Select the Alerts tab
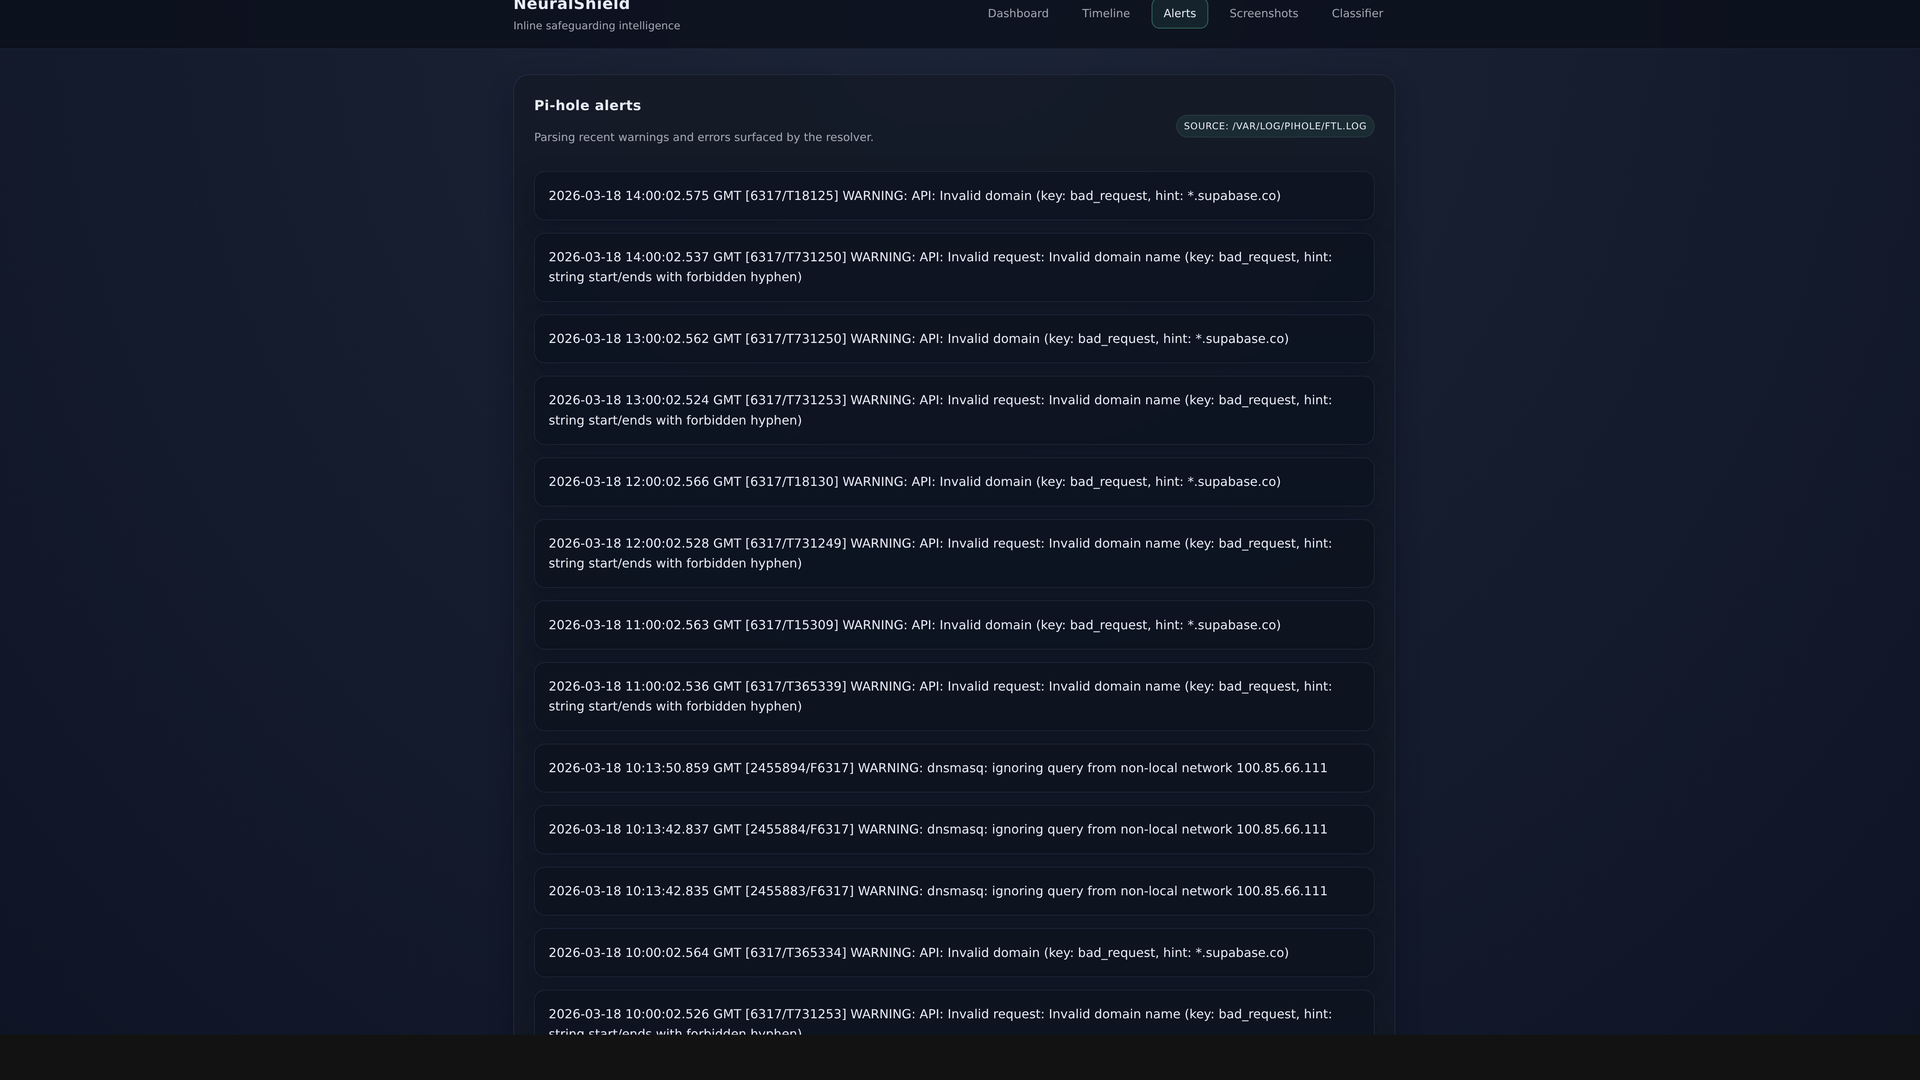 click(1179, 13)
